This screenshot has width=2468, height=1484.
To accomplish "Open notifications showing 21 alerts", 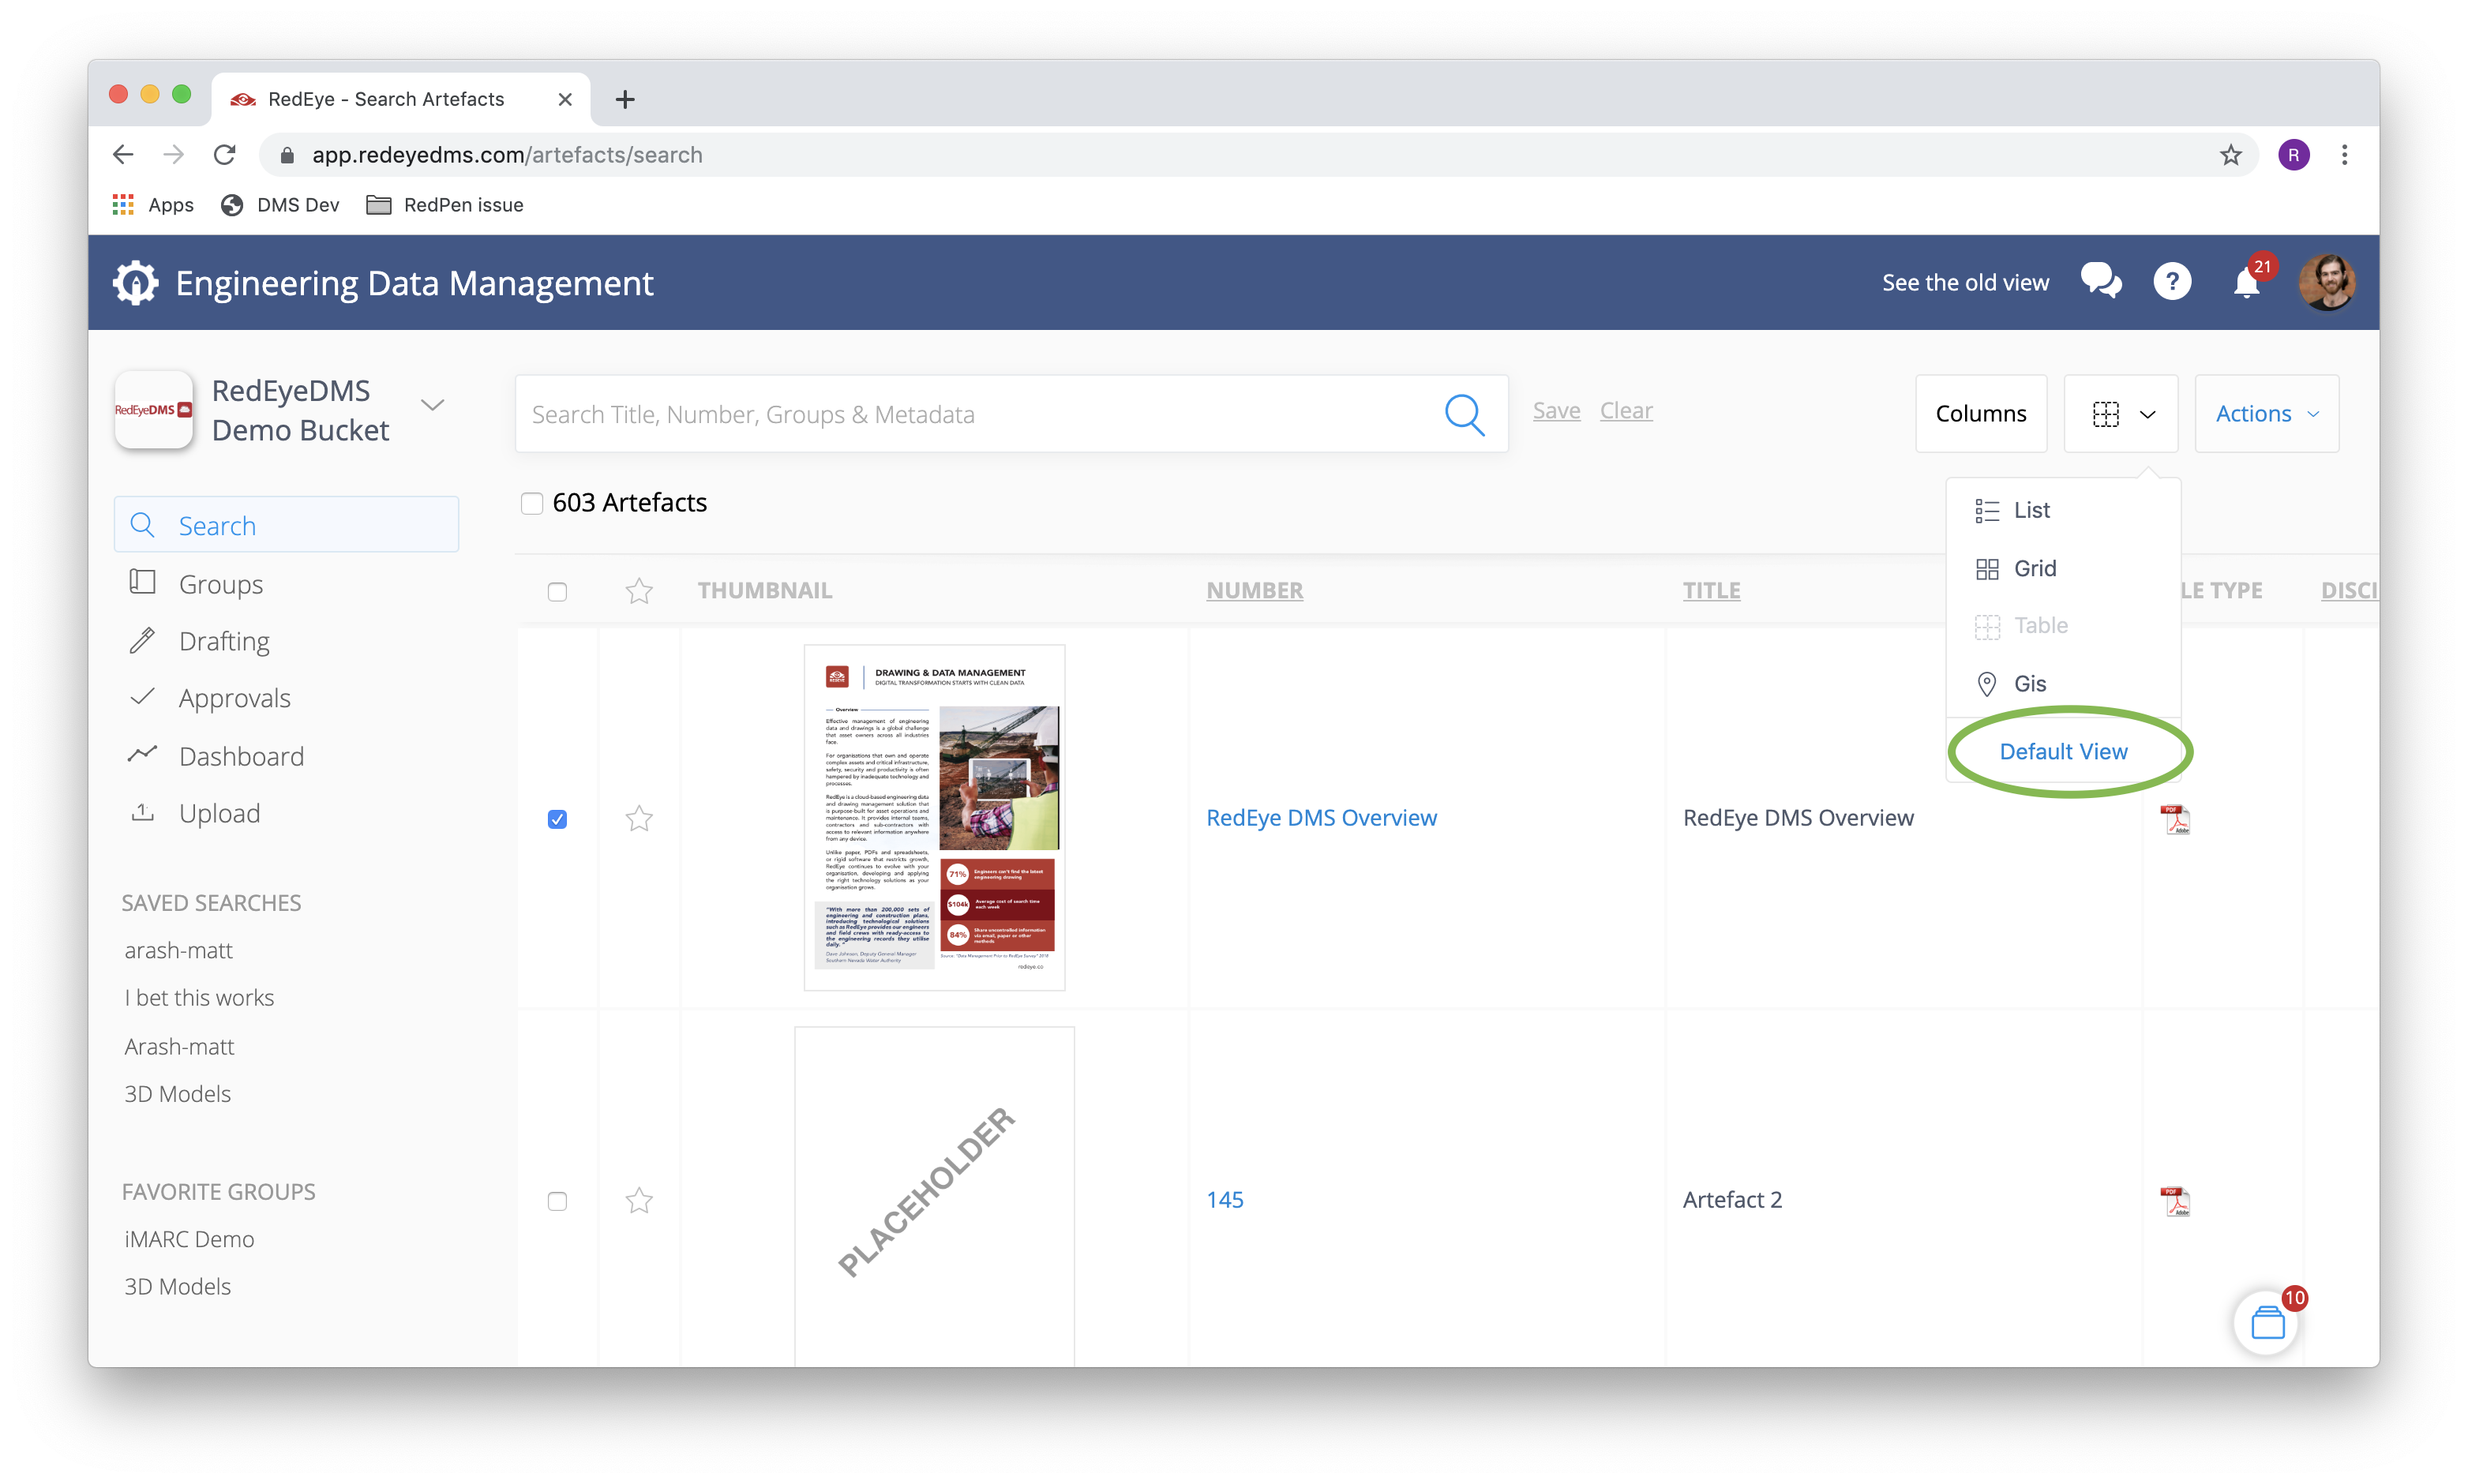I will [x=2245, y=283].
